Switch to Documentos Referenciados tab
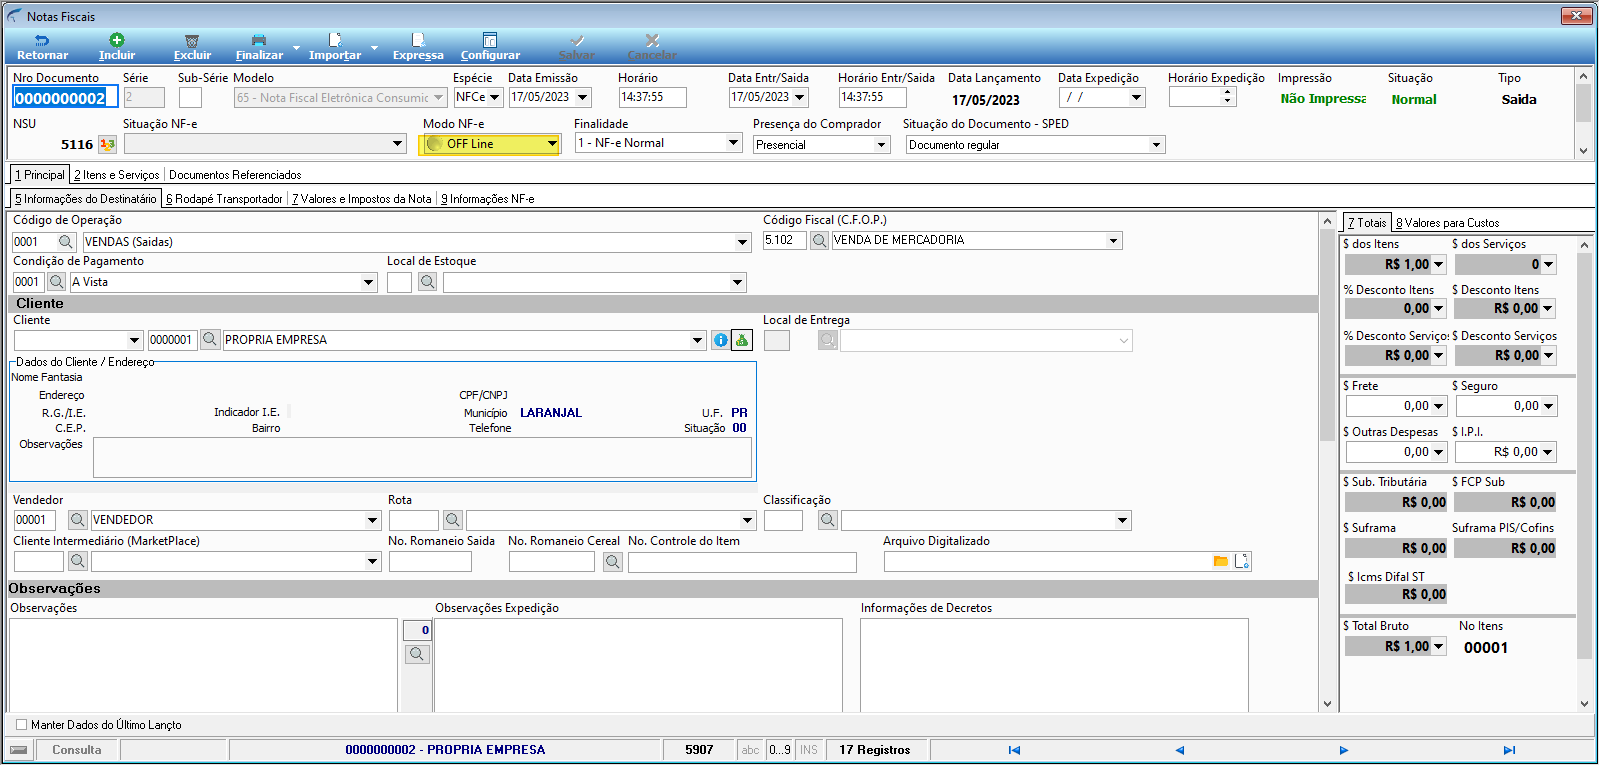 235,175
